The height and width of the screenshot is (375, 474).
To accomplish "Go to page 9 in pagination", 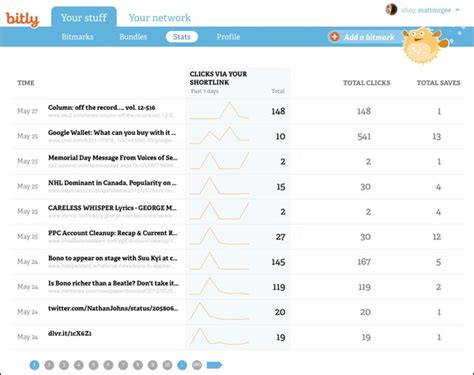I will pyautogui.click(x=152, y=365).
